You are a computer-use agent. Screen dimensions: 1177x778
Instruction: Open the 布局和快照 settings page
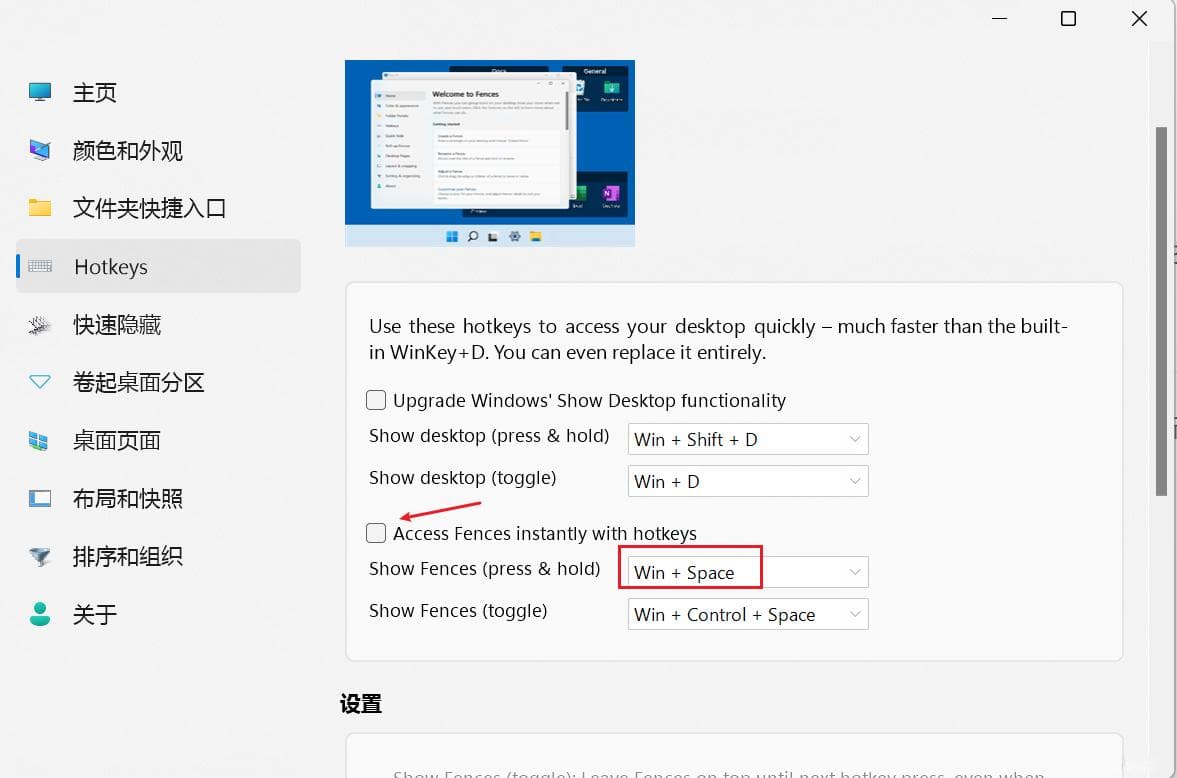pyautogui.click(x=158, y=498)
